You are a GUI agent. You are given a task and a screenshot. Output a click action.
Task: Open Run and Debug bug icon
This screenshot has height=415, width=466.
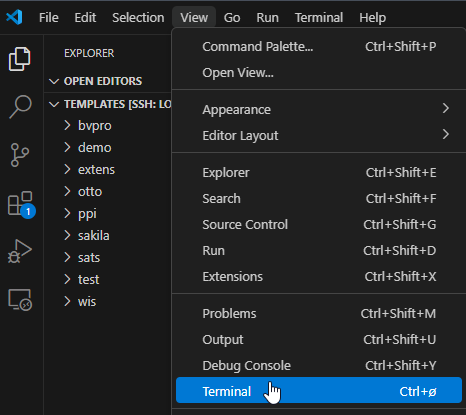[20, 251]
